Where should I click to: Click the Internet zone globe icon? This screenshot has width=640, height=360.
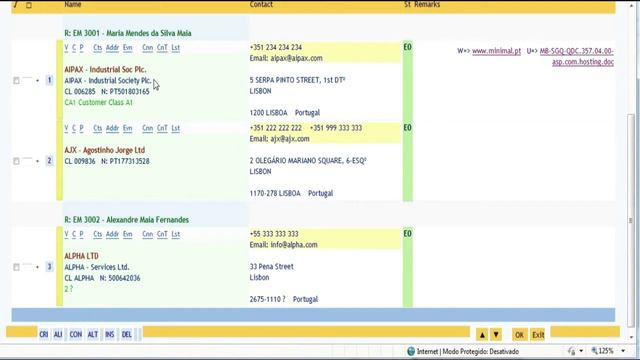pos(411,351)
